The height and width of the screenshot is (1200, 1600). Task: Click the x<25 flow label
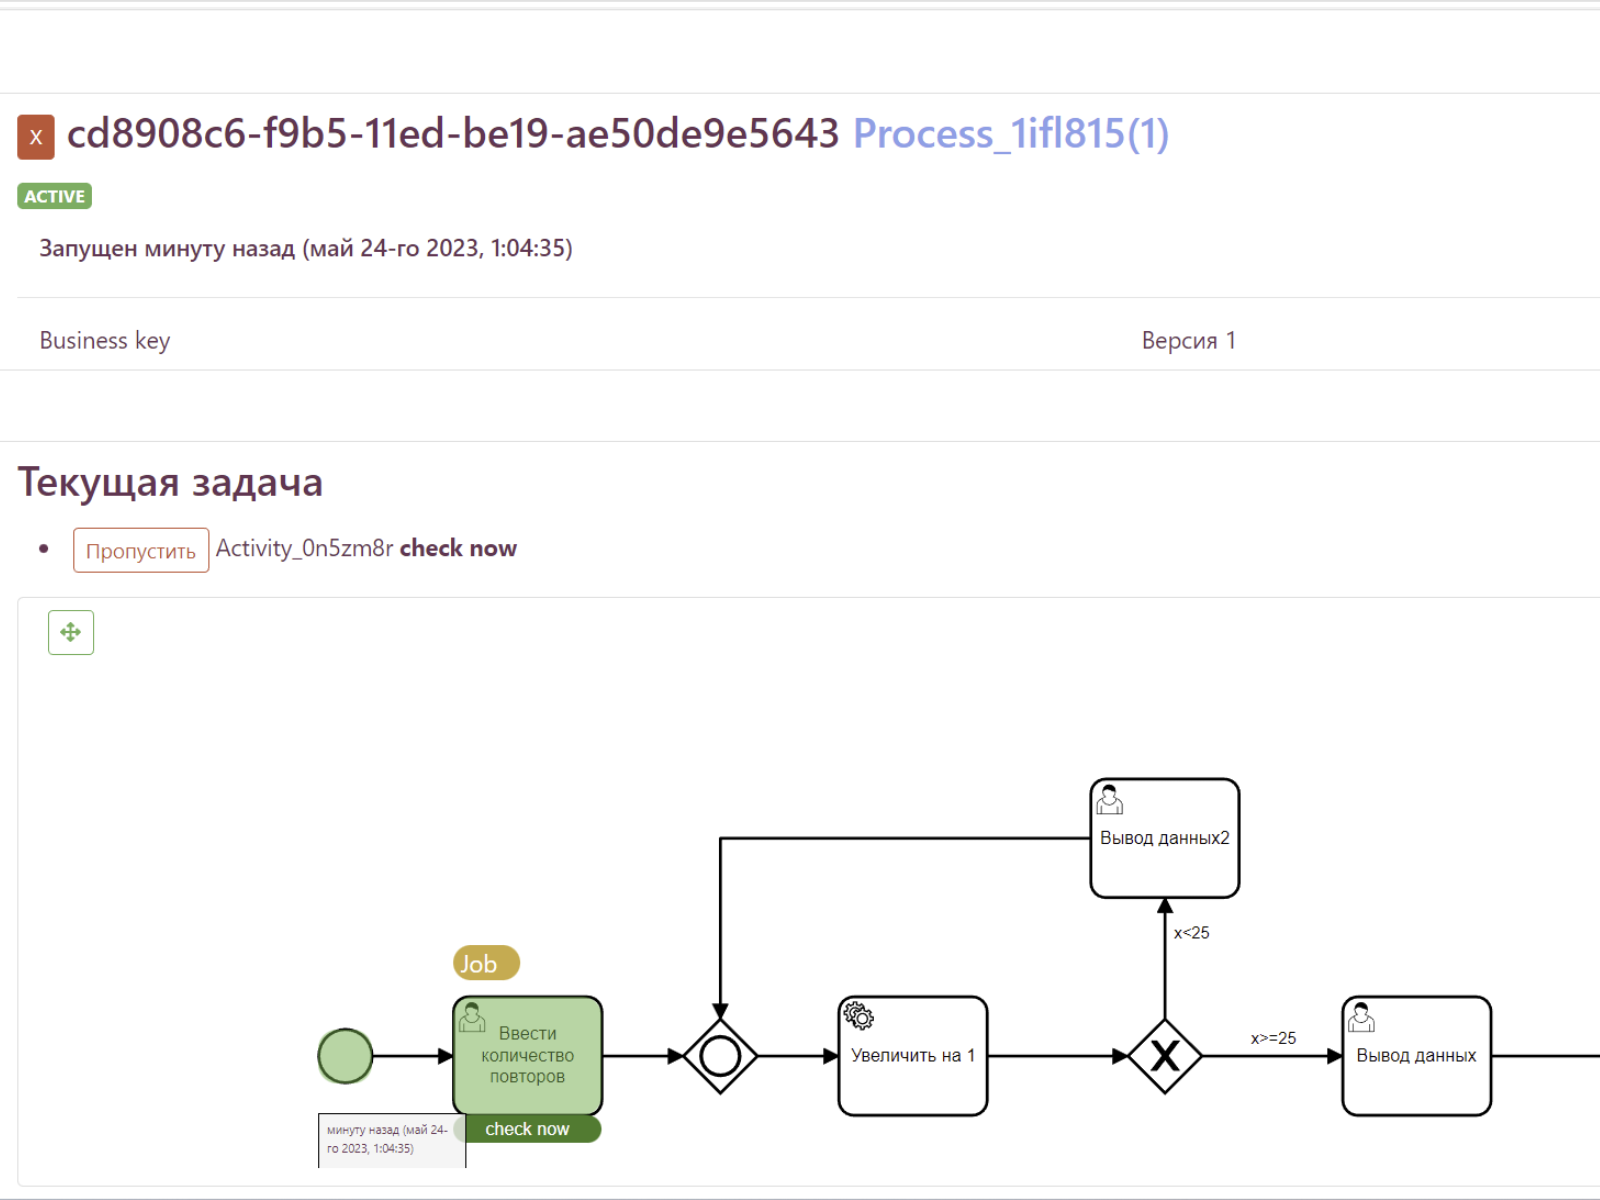pos(1191,933)
